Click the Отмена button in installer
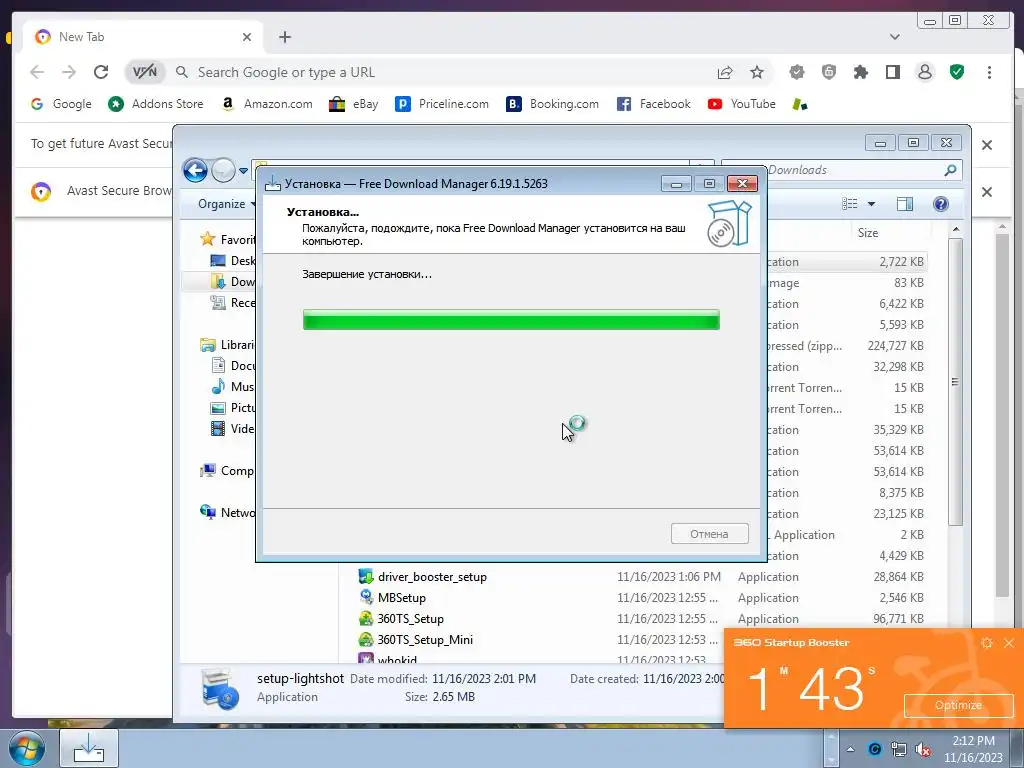Viewport: 1024px width, 768px height. [x=709, y=534]
